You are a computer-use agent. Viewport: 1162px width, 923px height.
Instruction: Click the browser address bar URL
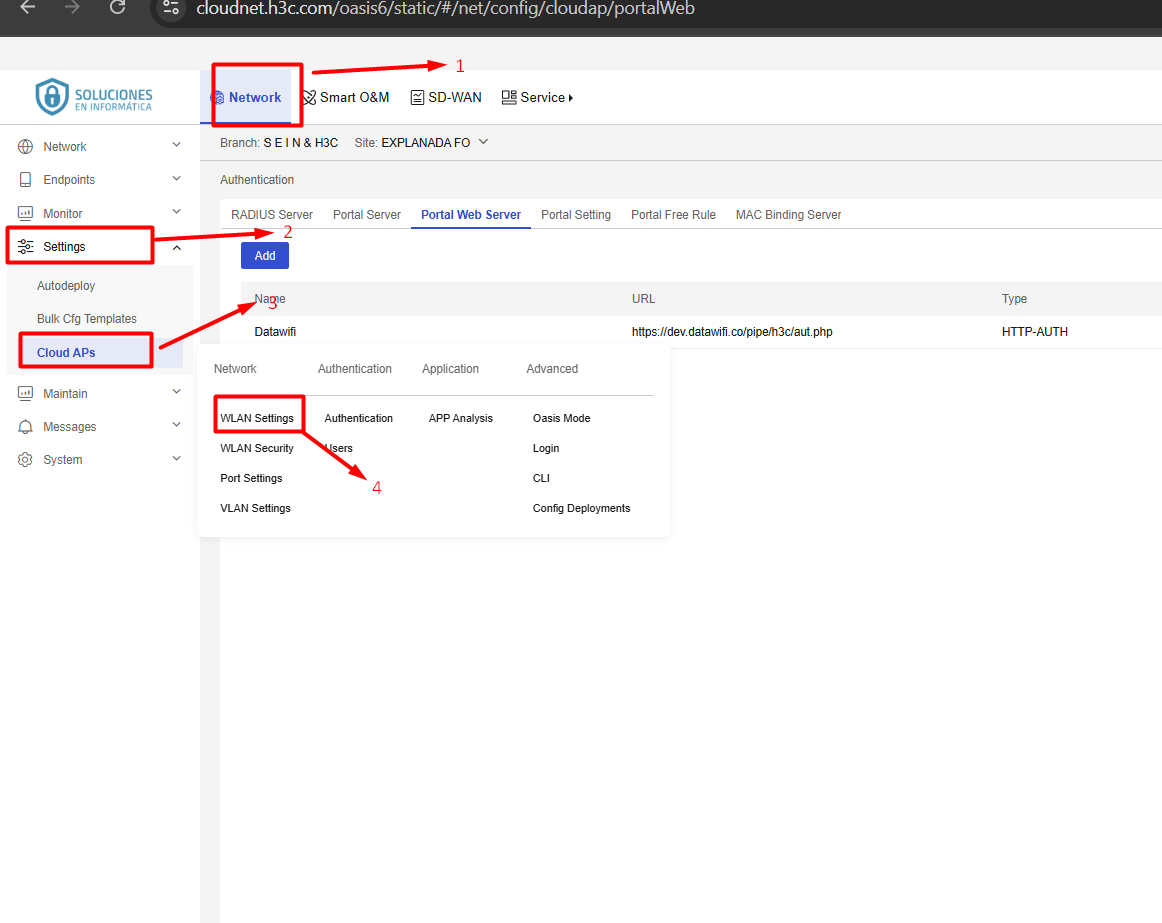445,8
